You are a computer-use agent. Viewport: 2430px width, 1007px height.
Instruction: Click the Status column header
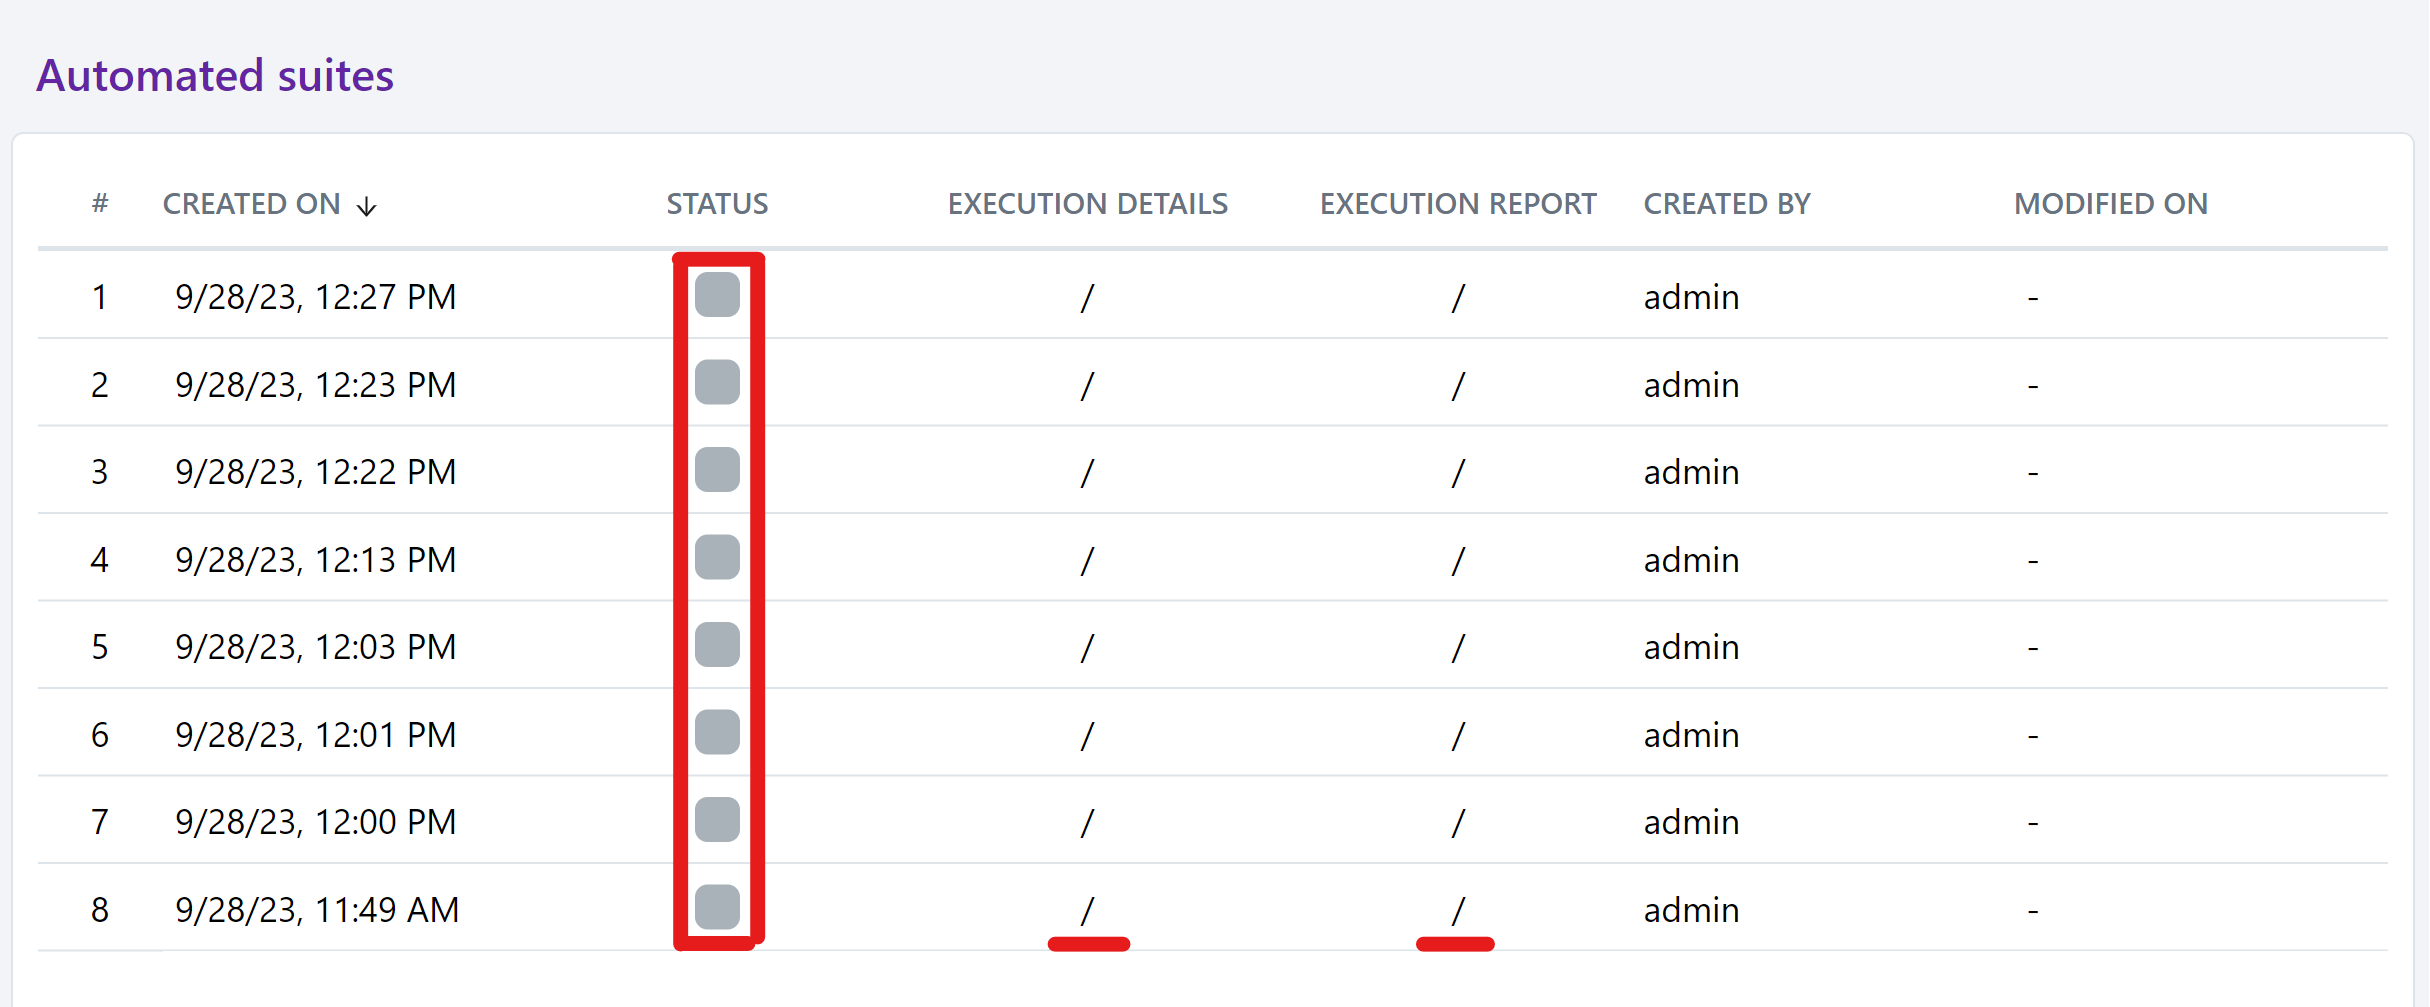[717, 204]
